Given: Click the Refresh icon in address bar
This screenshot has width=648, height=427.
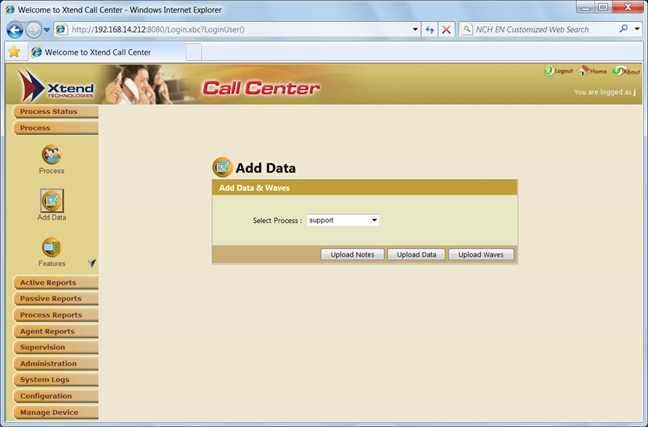Looking at the screenshot, I should 429,30.
